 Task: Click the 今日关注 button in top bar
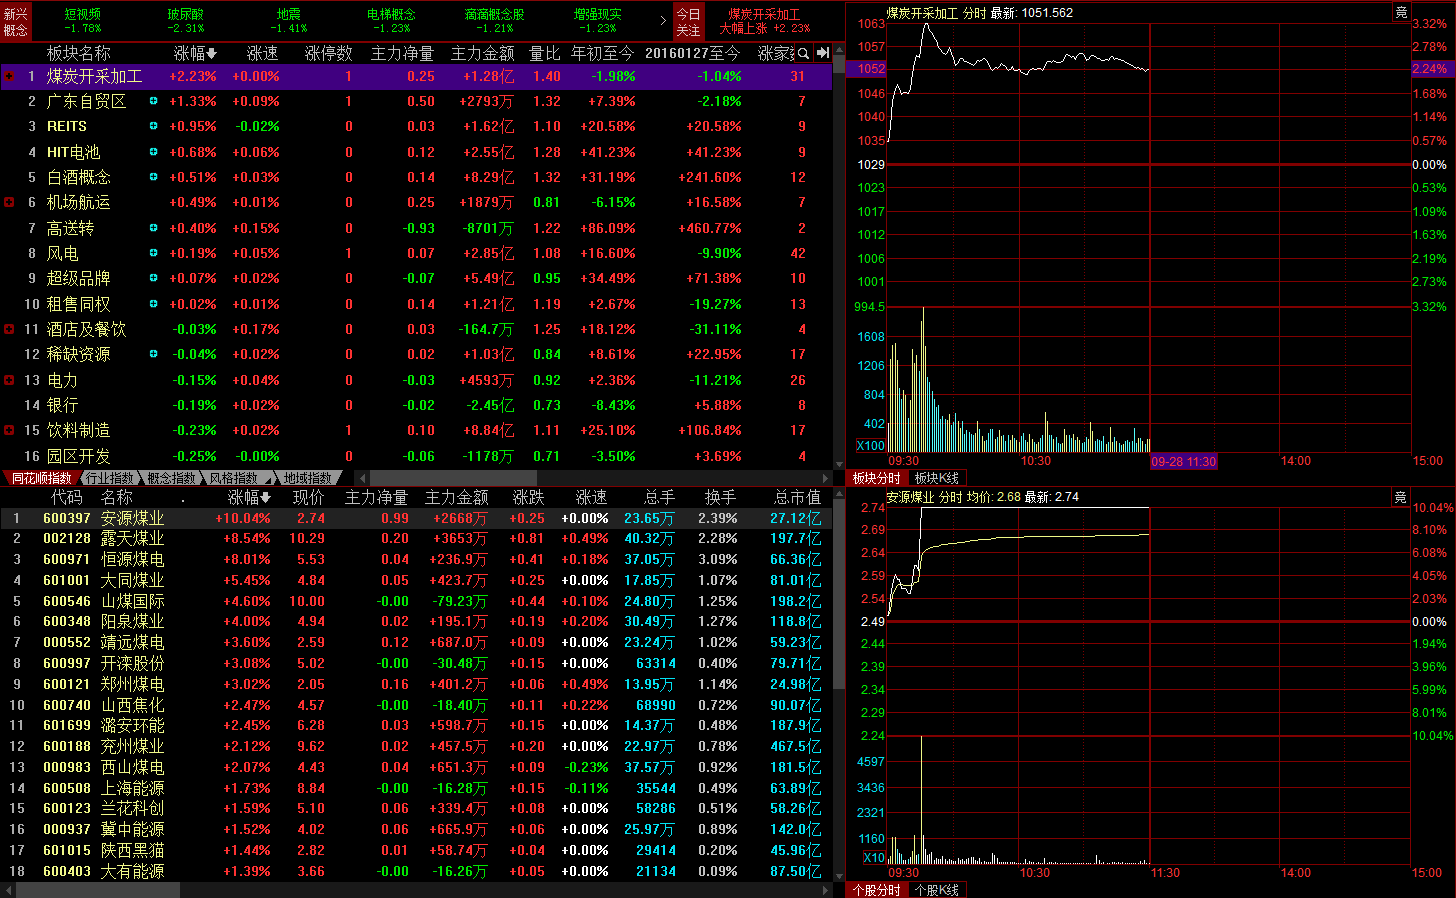coord(688,21)
